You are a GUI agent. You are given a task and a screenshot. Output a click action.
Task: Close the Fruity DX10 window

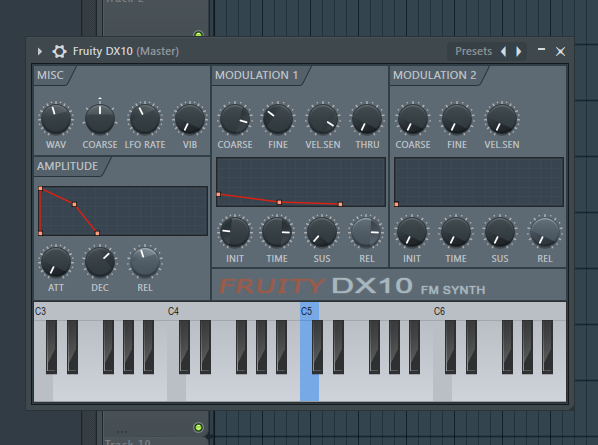click(x=560, y=51)
